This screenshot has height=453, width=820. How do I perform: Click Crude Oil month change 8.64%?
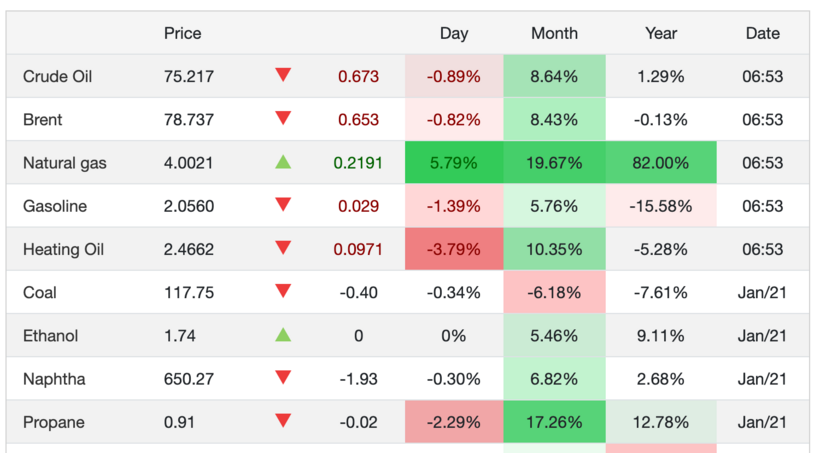[554, 76]
